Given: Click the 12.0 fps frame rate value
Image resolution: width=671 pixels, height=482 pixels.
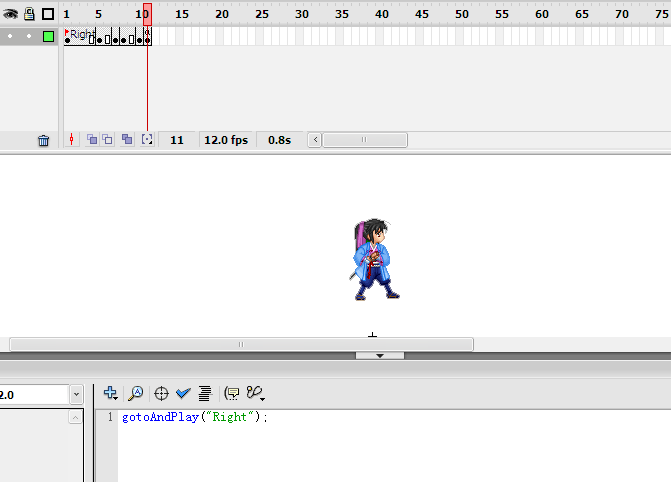Looking at the screenshot, I should tap(226, 140).
